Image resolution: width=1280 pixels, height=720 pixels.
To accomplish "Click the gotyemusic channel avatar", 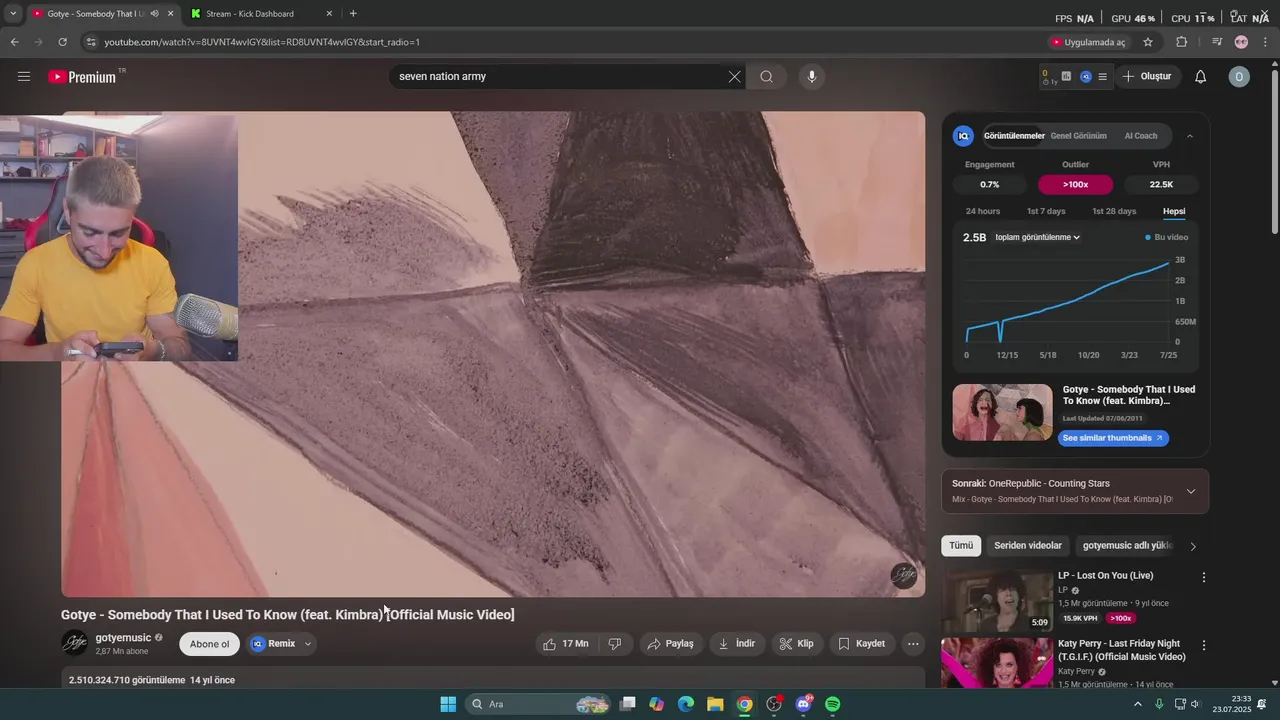I will click(75, 643).
